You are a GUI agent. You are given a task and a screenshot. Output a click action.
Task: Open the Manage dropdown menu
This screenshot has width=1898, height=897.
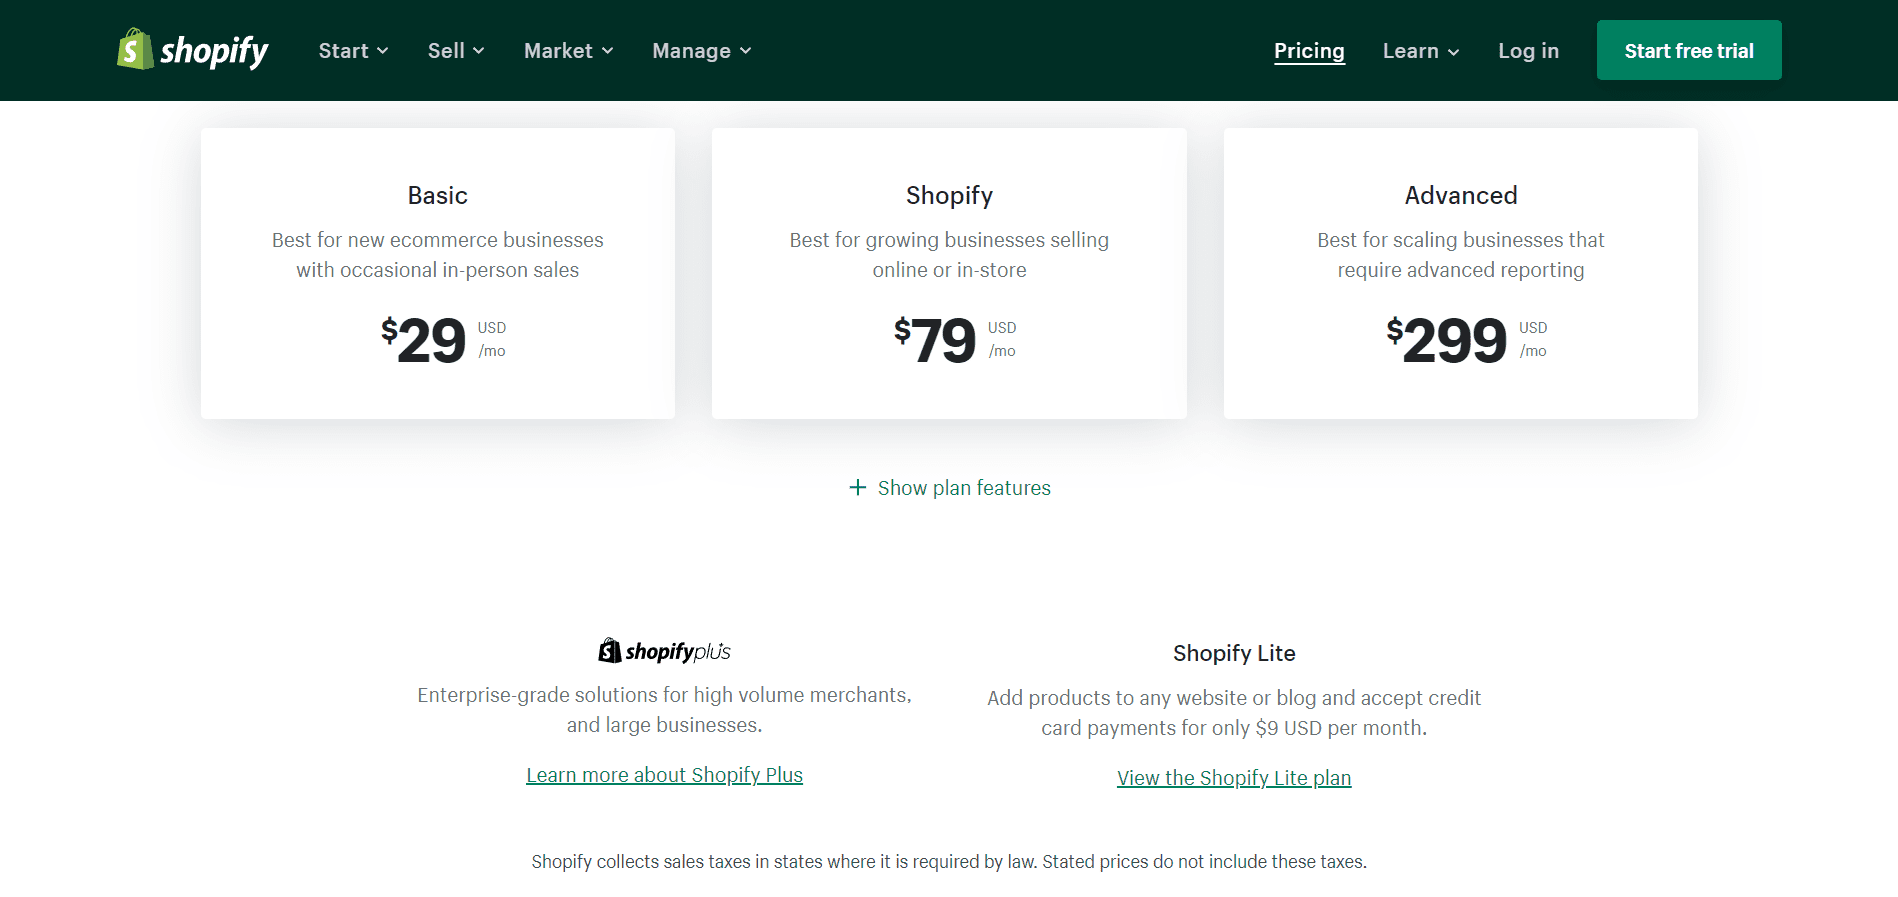point(701,51)
